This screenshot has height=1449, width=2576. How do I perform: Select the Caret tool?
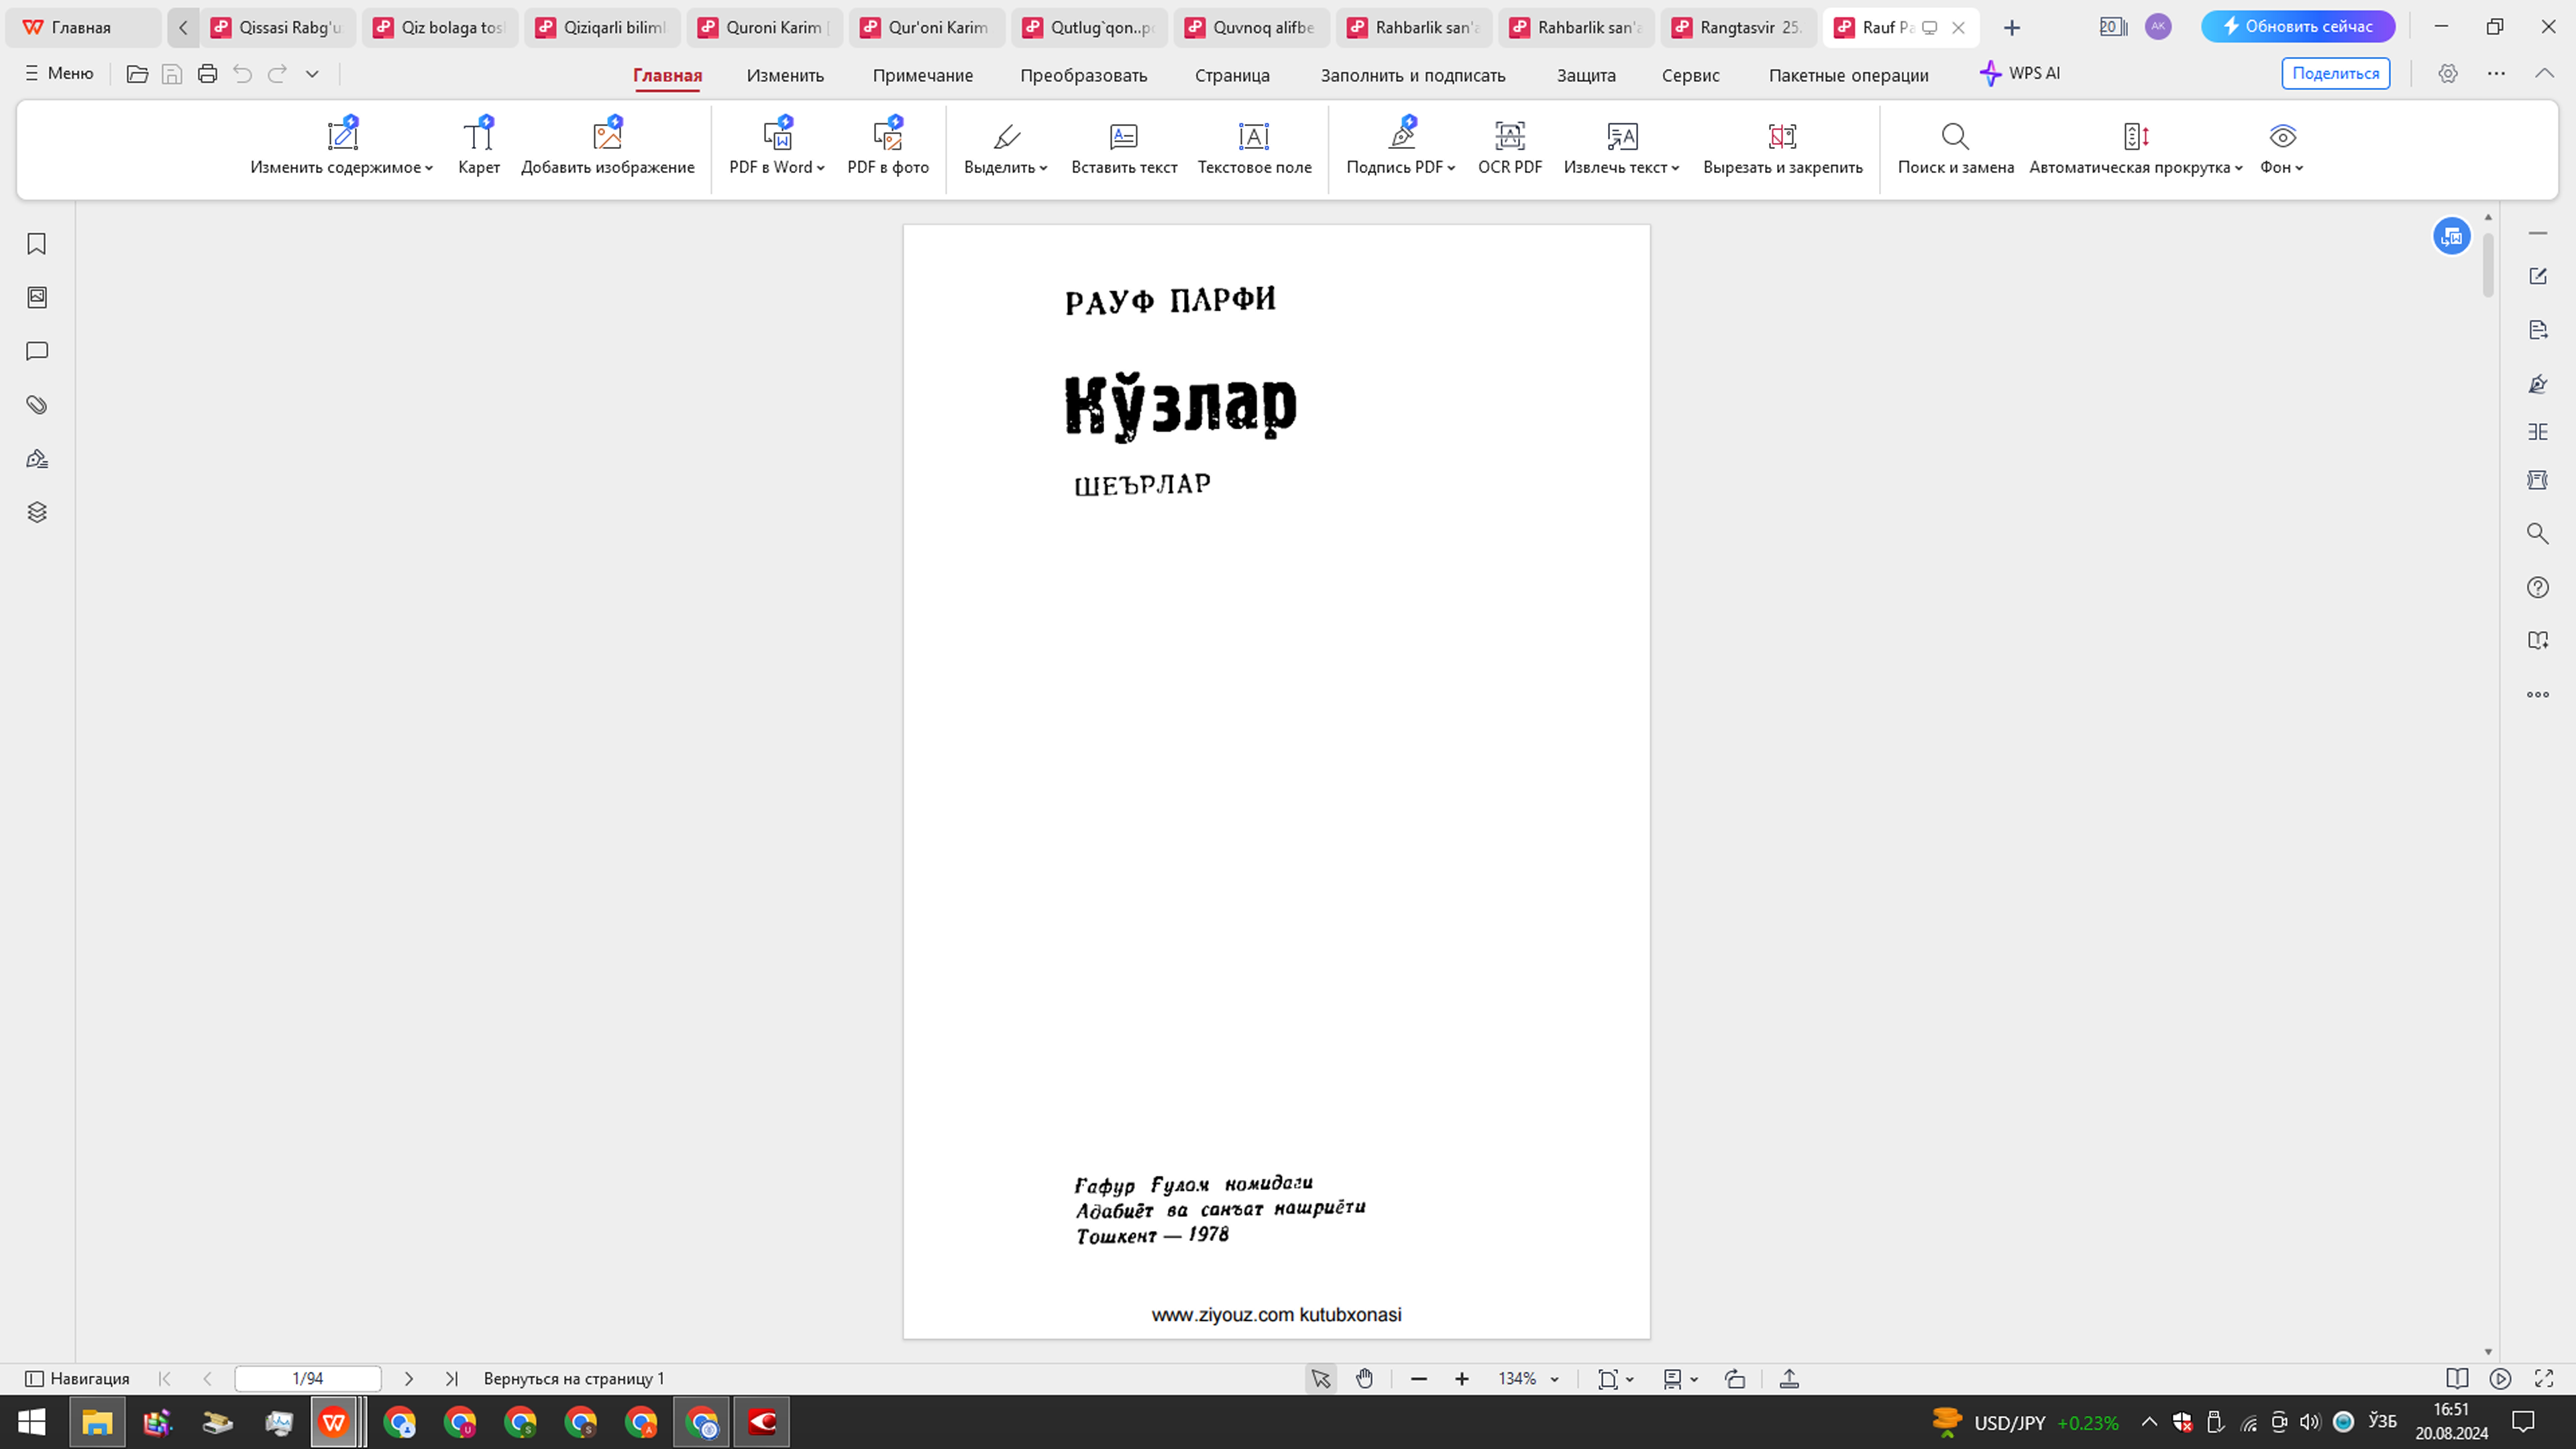[479, 147]
